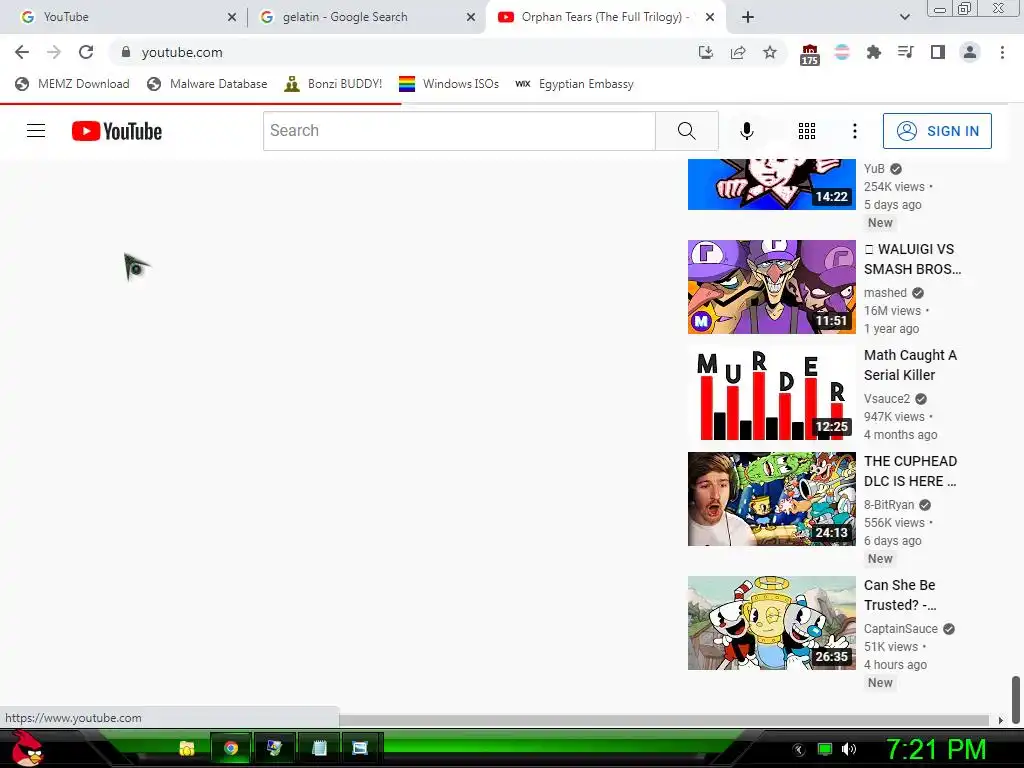1024x768 pixels.
Task: Open THE CUPHEAD DLC IS HERE title
Action: [x=910, y=471]
